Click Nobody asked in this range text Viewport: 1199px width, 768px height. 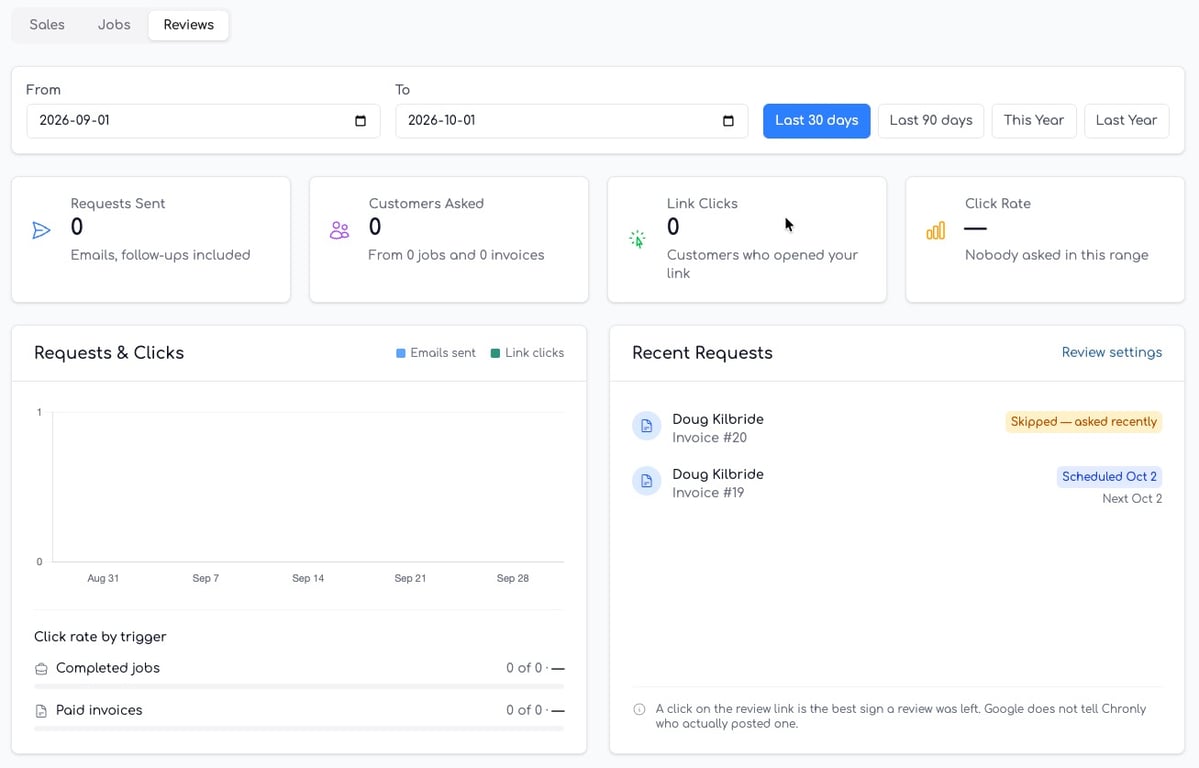pyautogui.click(x=1056, y=255)
